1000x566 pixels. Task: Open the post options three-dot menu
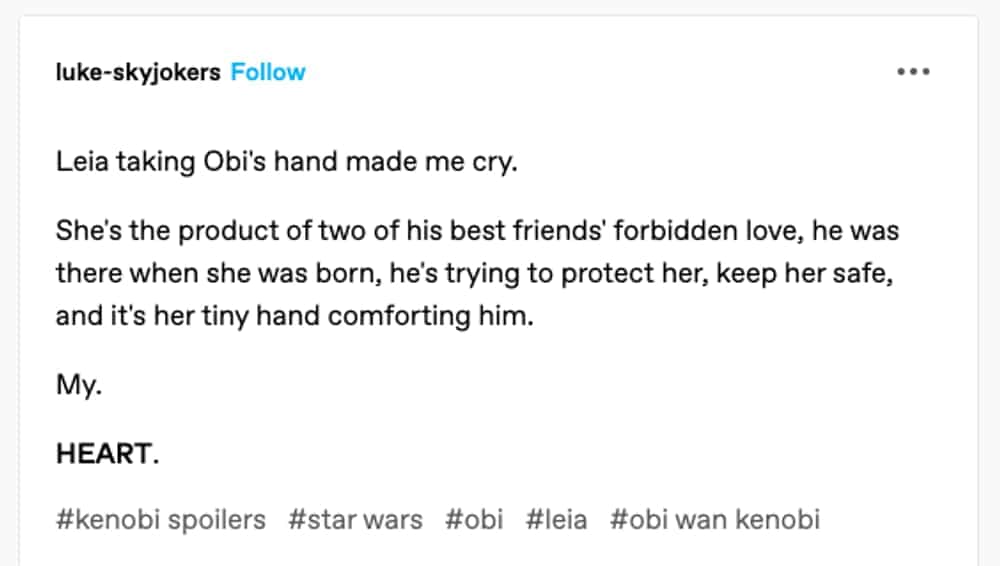[x=913, y=72]
